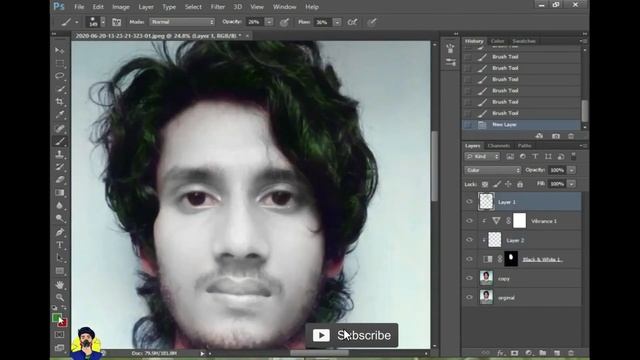Select the Move tool
Screen dimensions: 640x360
pos(60,50)
